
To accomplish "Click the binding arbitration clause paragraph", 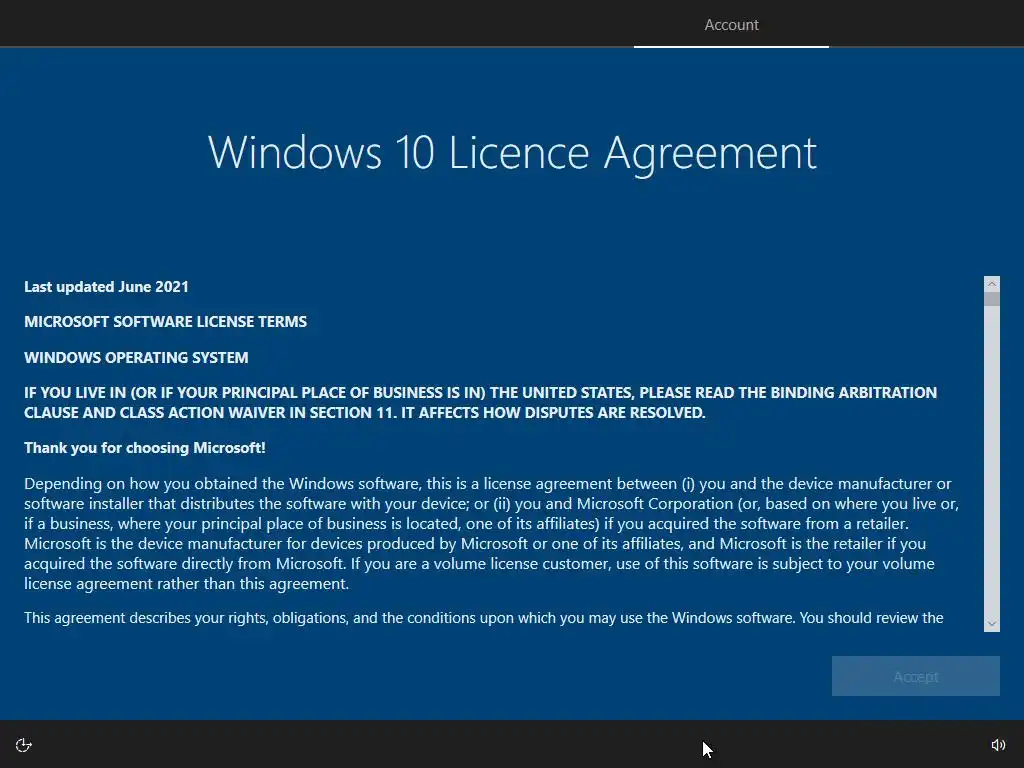I will [x=481, y=402].
